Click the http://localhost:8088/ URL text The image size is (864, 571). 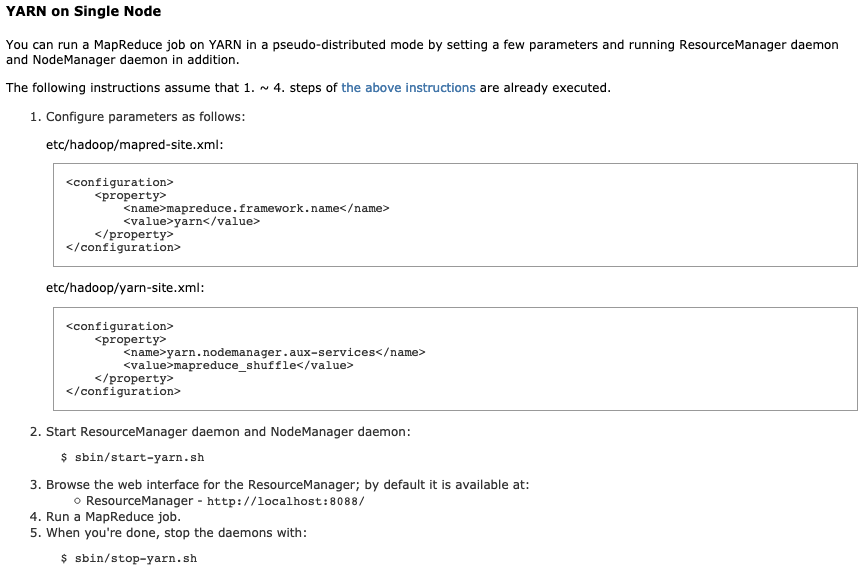285,502
